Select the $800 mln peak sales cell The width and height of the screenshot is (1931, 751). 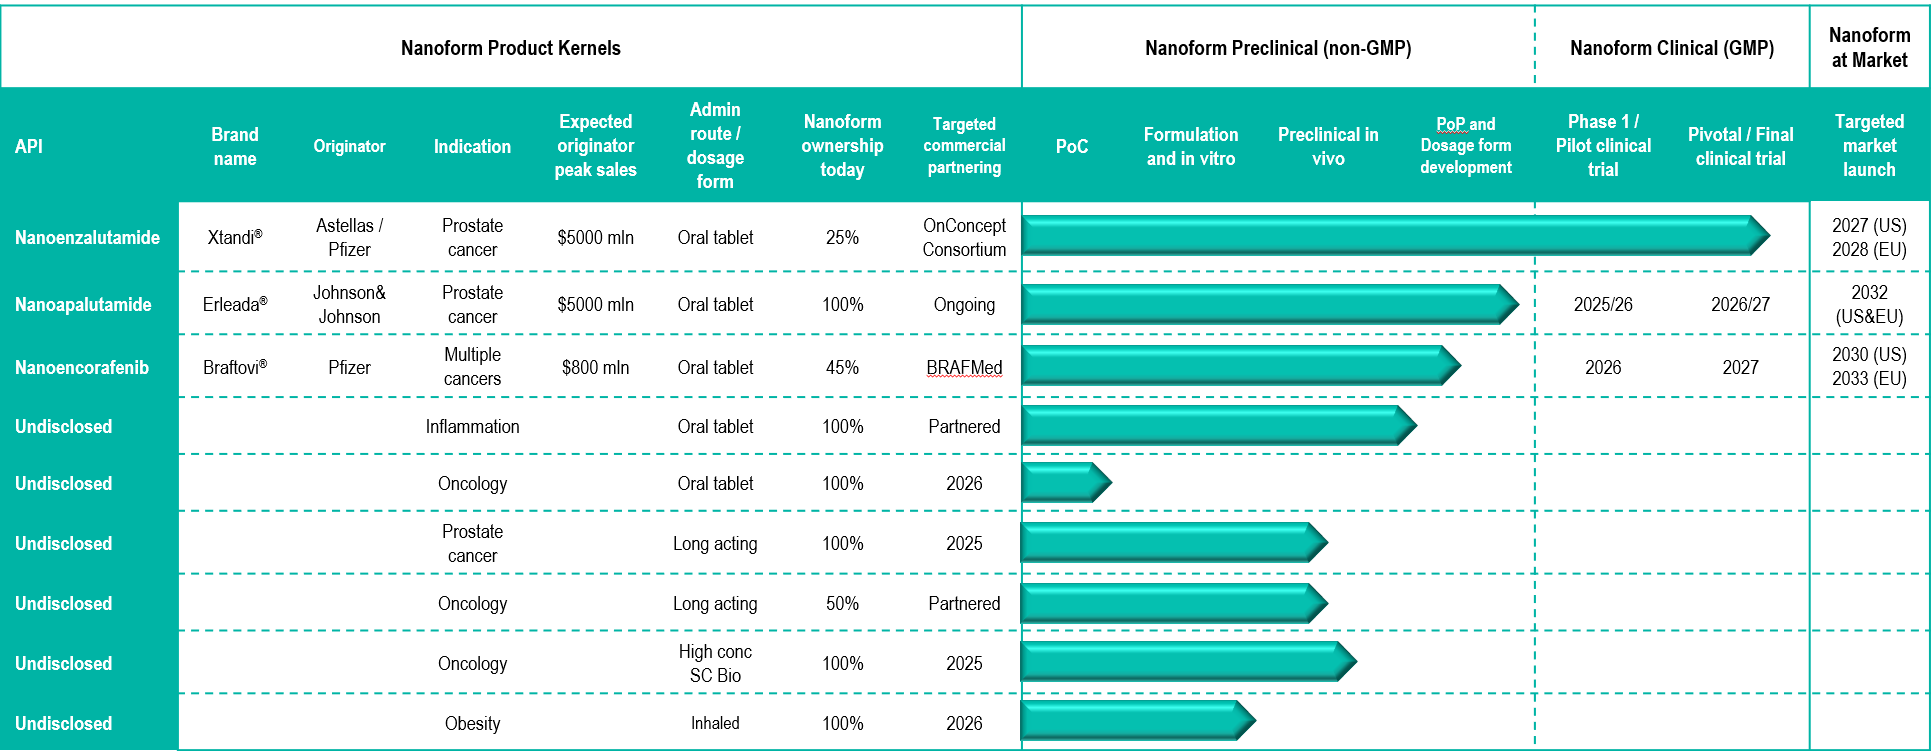point(595,368)
